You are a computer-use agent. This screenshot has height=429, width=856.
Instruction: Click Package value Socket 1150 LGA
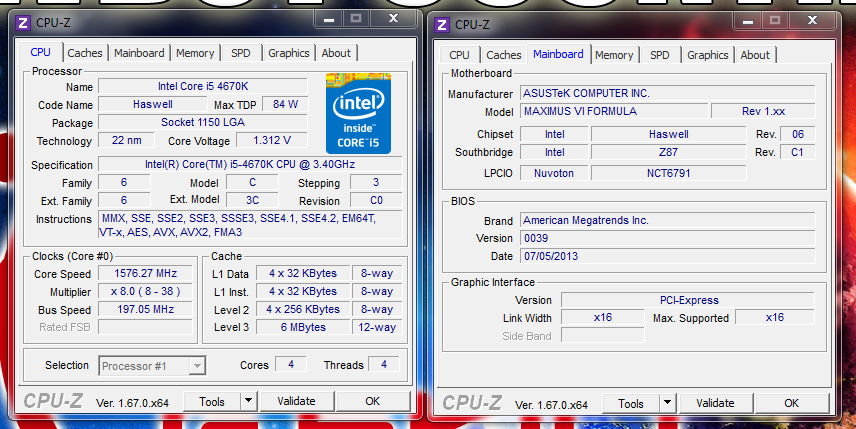pos(203,122)
